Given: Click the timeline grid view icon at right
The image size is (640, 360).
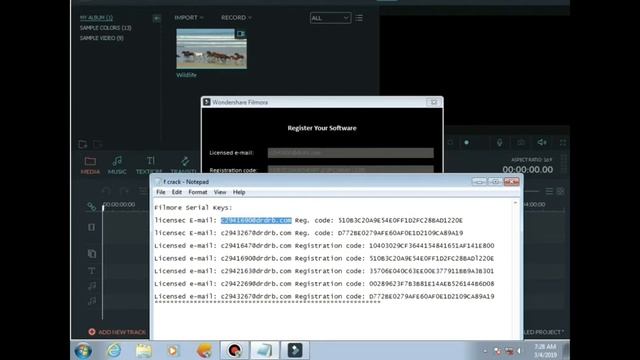Looking at the screenshot, I should click(560, 191).
